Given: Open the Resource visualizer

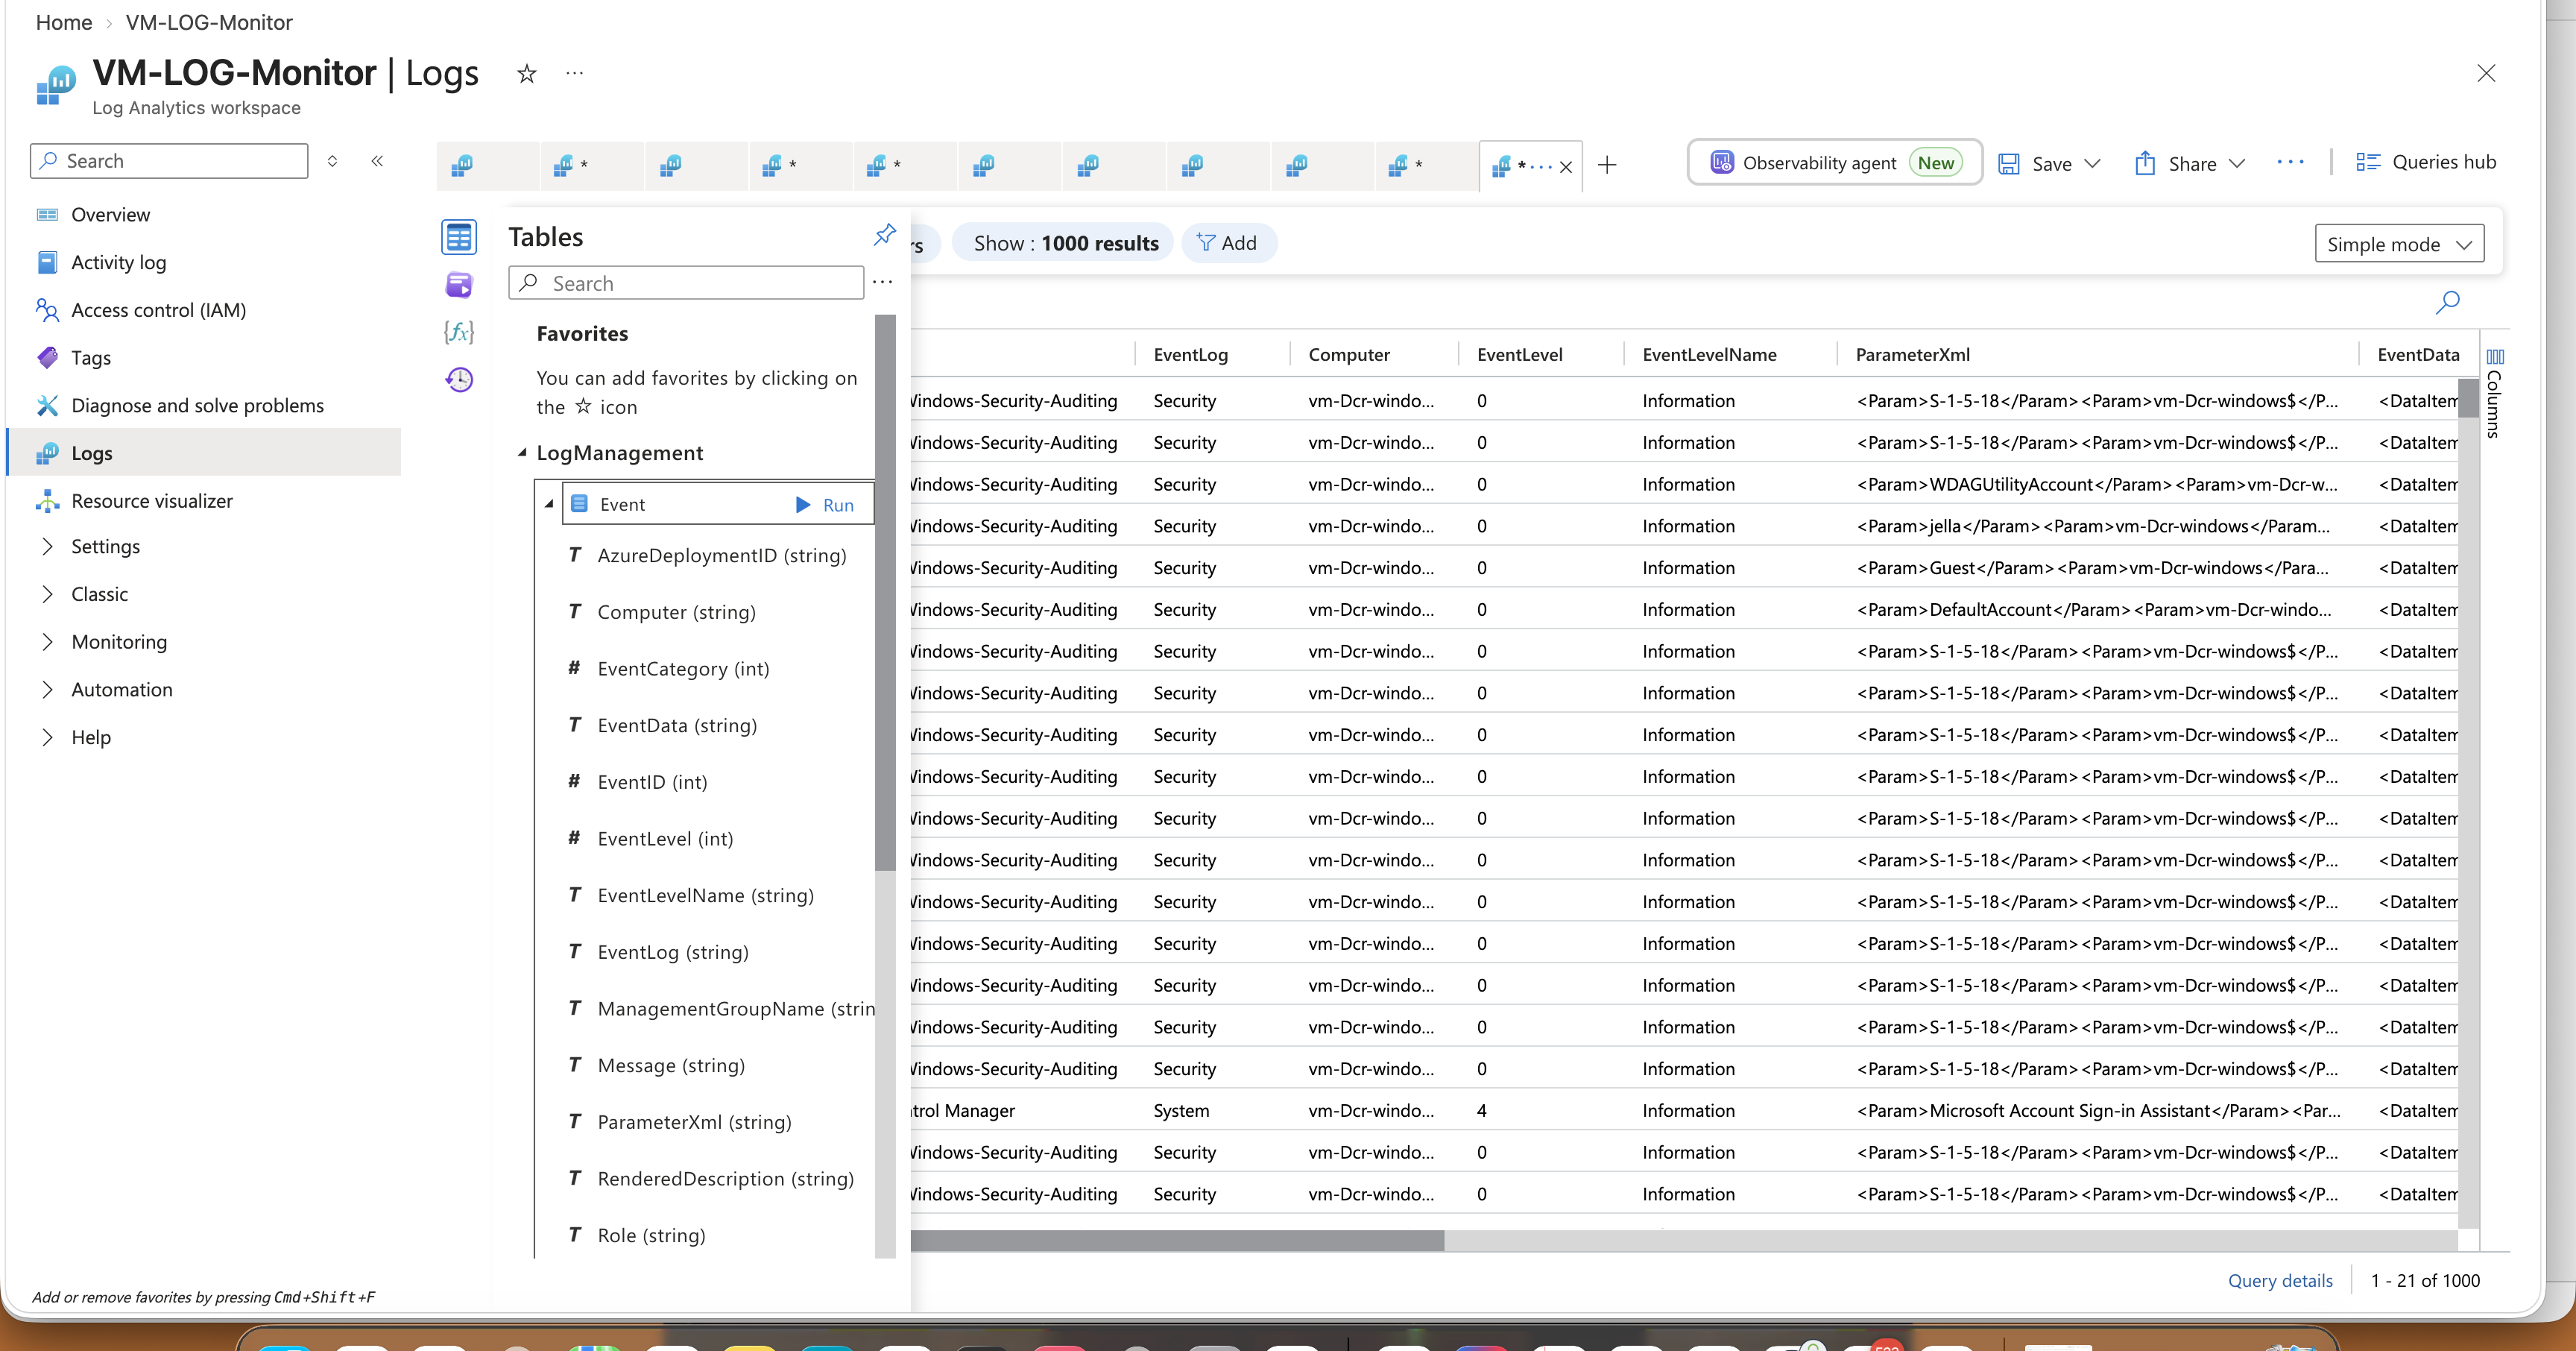Looking at the screenshot, I should tap(151, 501).
